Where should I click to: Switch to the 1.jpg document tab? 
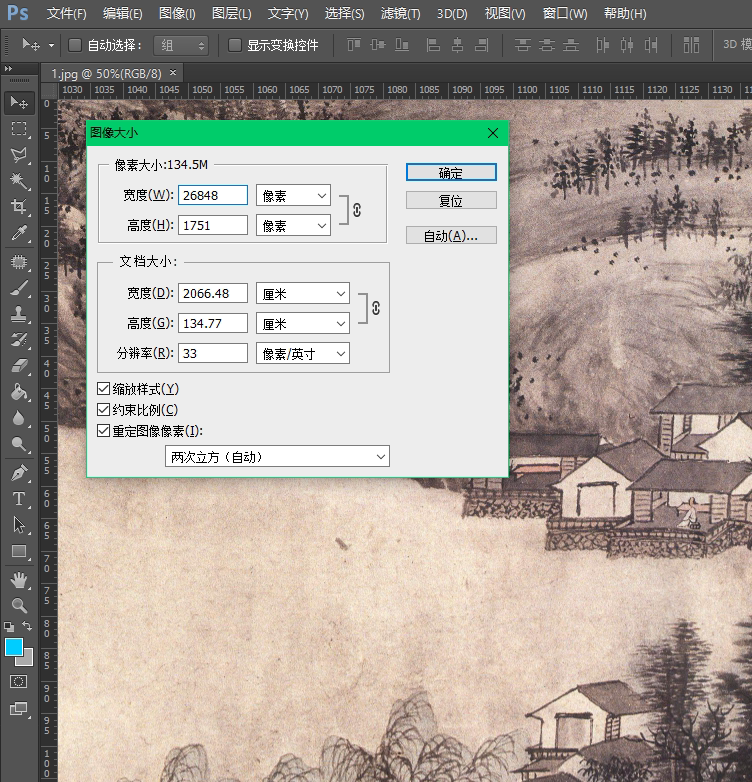(106, 74)
